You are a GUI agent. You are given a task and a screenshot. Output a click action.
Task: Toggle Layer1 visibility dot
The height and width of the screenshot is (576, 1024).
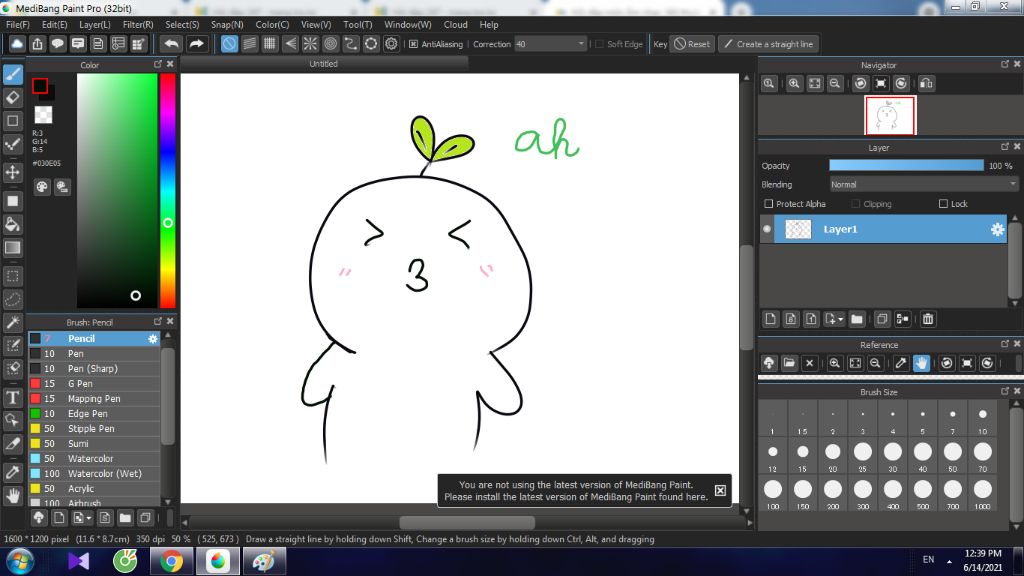(x=767, y=229)
